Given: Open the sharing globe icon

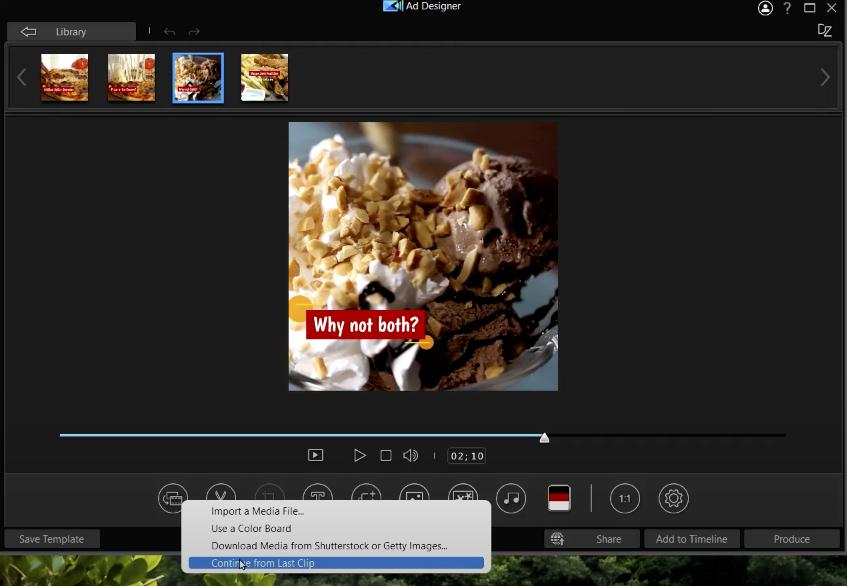Looking at the screenshot, I should (557, 538).
